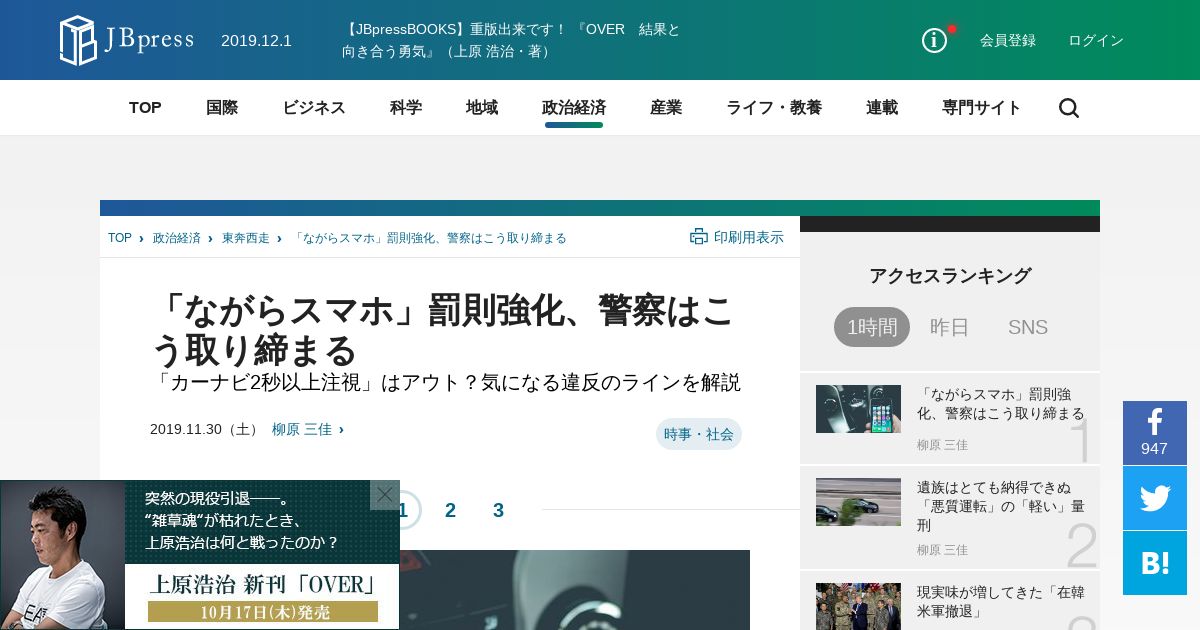Image resolution: width=1200 pixels, height=630 pixels.
Task: Open the ライフ・教養 navigation section
Action: pos(774,108)
